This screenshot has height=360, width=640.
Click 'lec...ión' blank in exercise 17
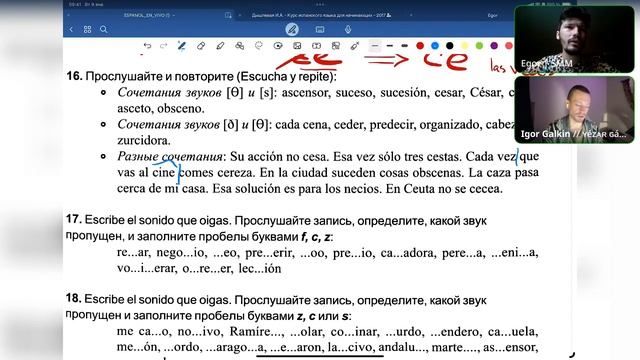coord(260,269)
